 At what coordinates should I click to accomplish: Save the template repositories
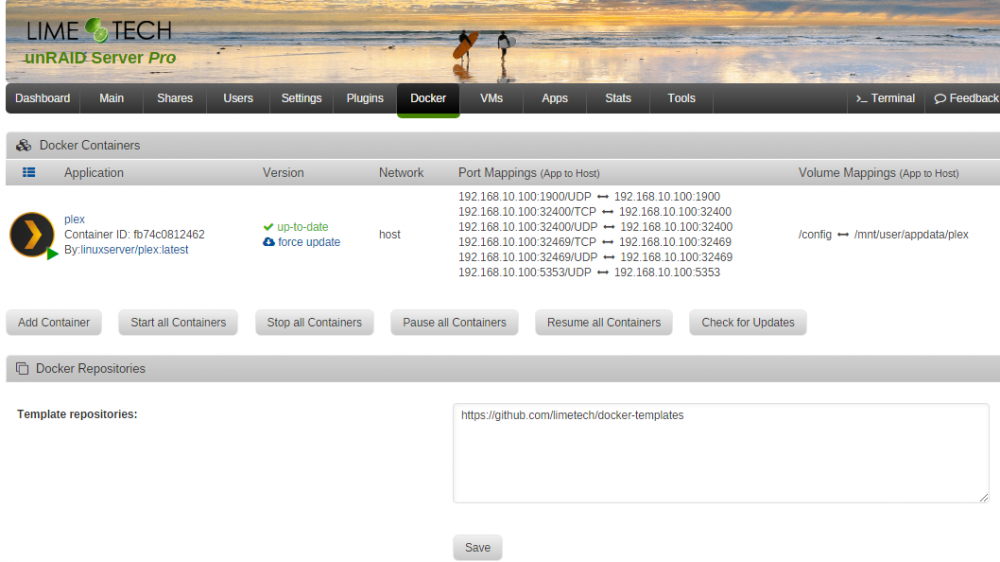click(x=478, y=547)
